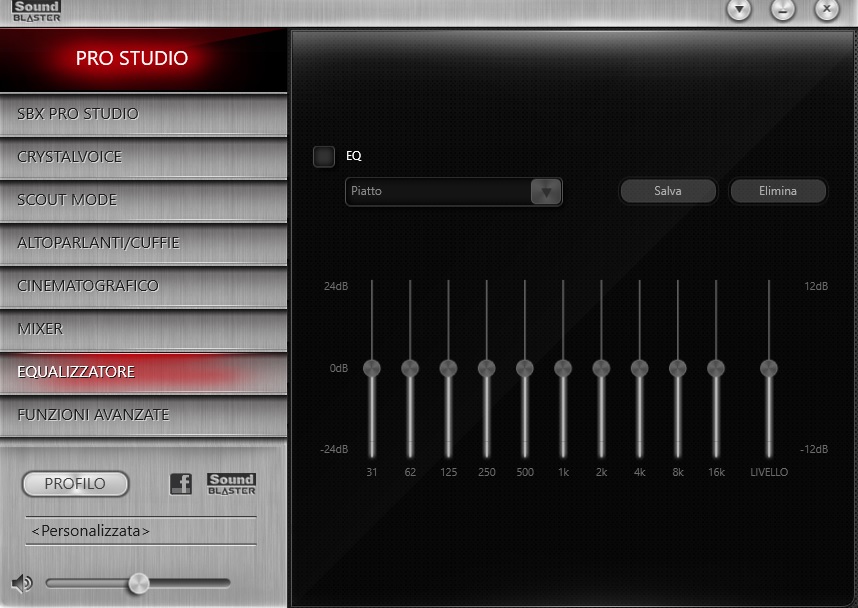Click the master volume slider knob
858x608 pixels.
click(x=139, y=583)
